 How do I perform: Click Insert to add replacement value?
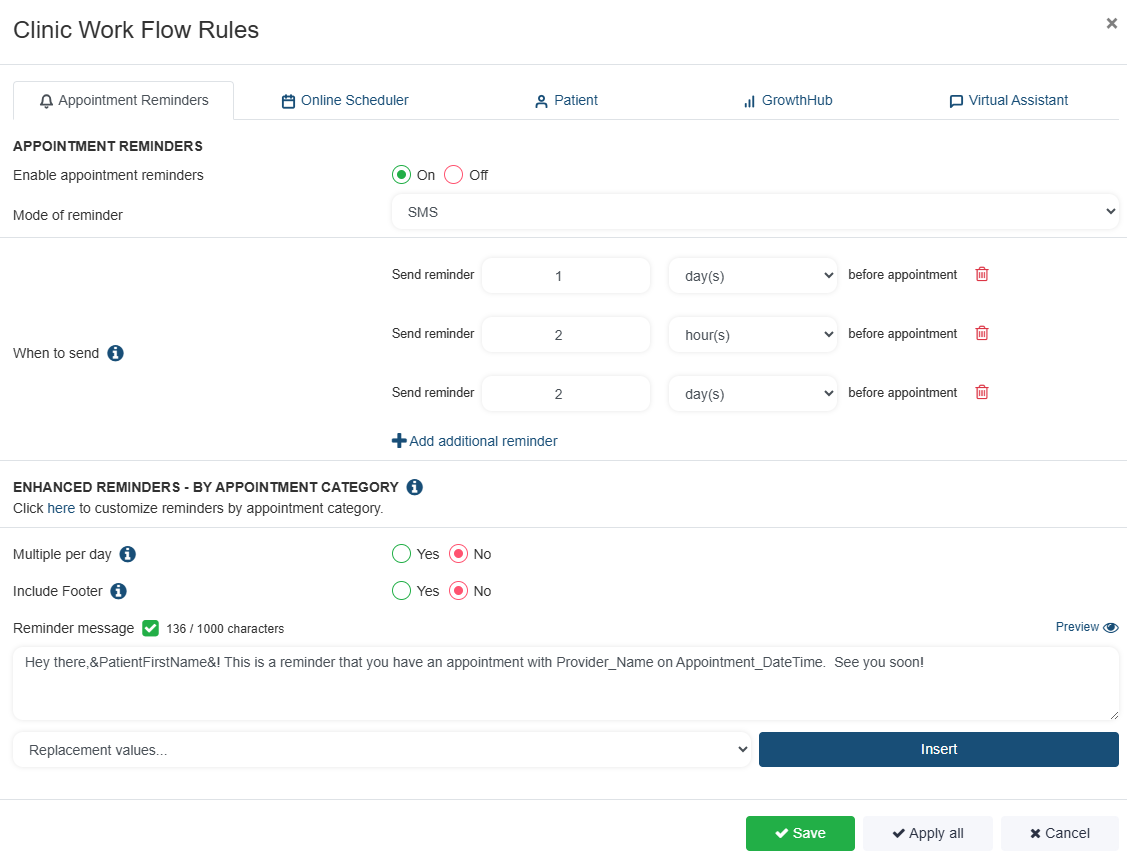[939, 749]
